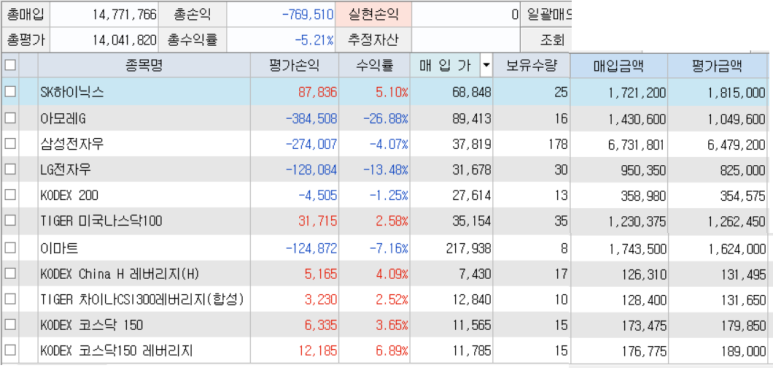Click 삼성전자우 loss value -274,007
Image resolution: width=773 pixels, height=368 pixels.
[x=312, y=144]
